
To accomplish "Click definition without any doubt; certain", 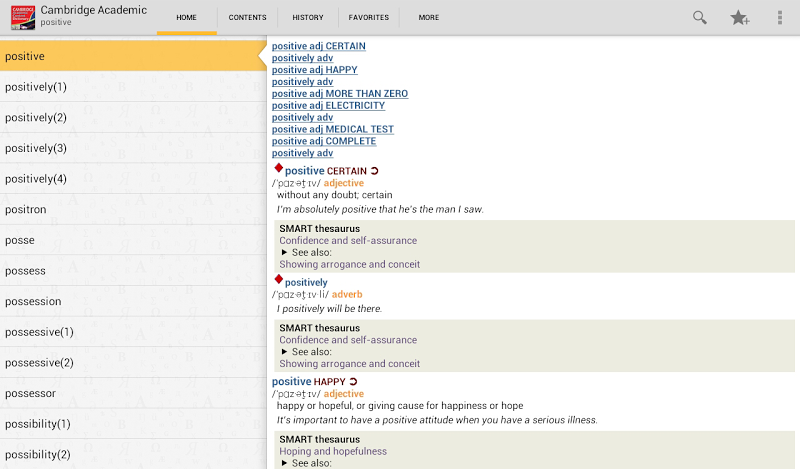I will coord(335,195).
